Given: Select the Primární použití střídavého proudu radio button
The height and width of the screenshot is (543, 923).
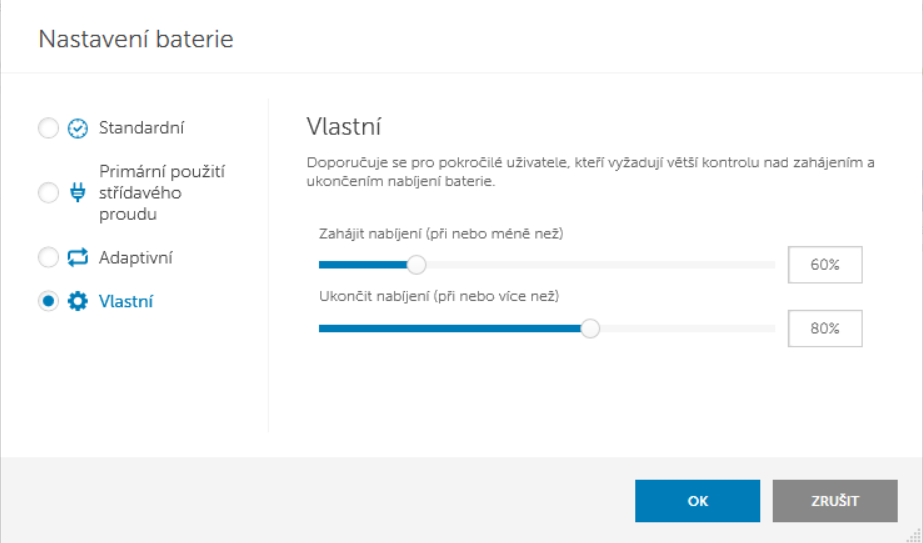Looking at the screenshot, I should click(x=47, y=194).
